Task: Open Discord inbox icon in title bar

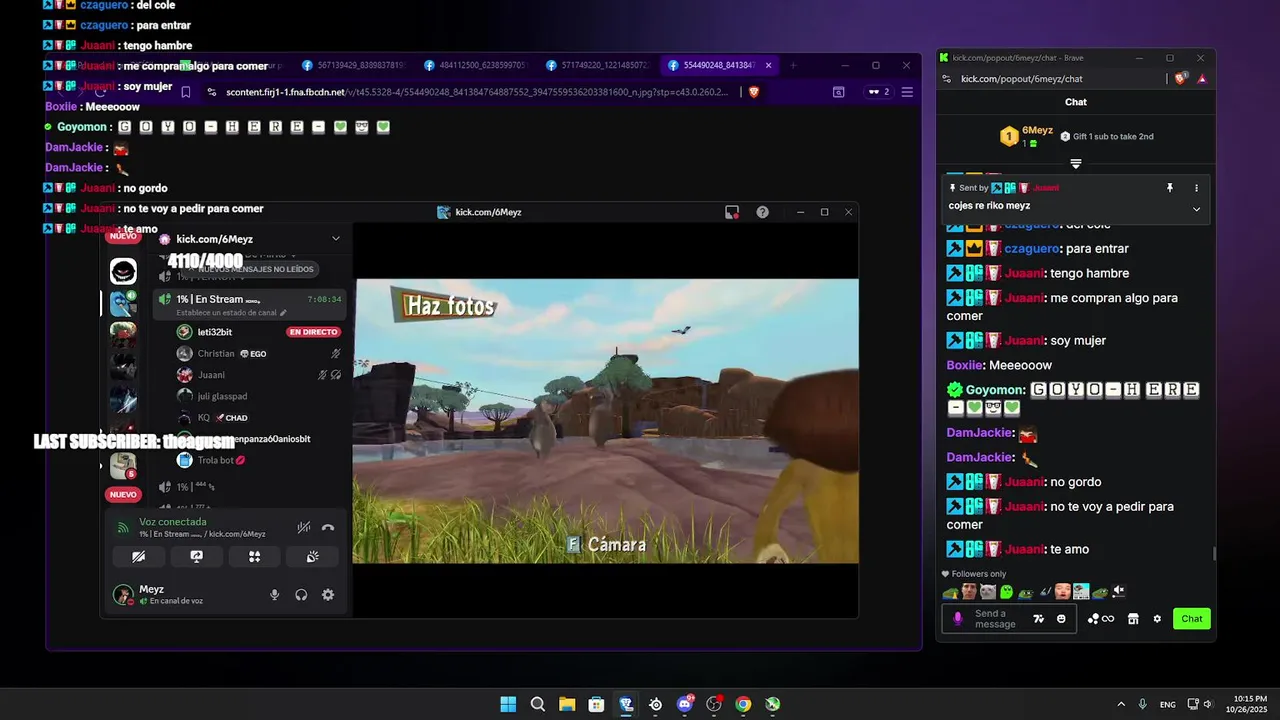Action: point(732,212)
